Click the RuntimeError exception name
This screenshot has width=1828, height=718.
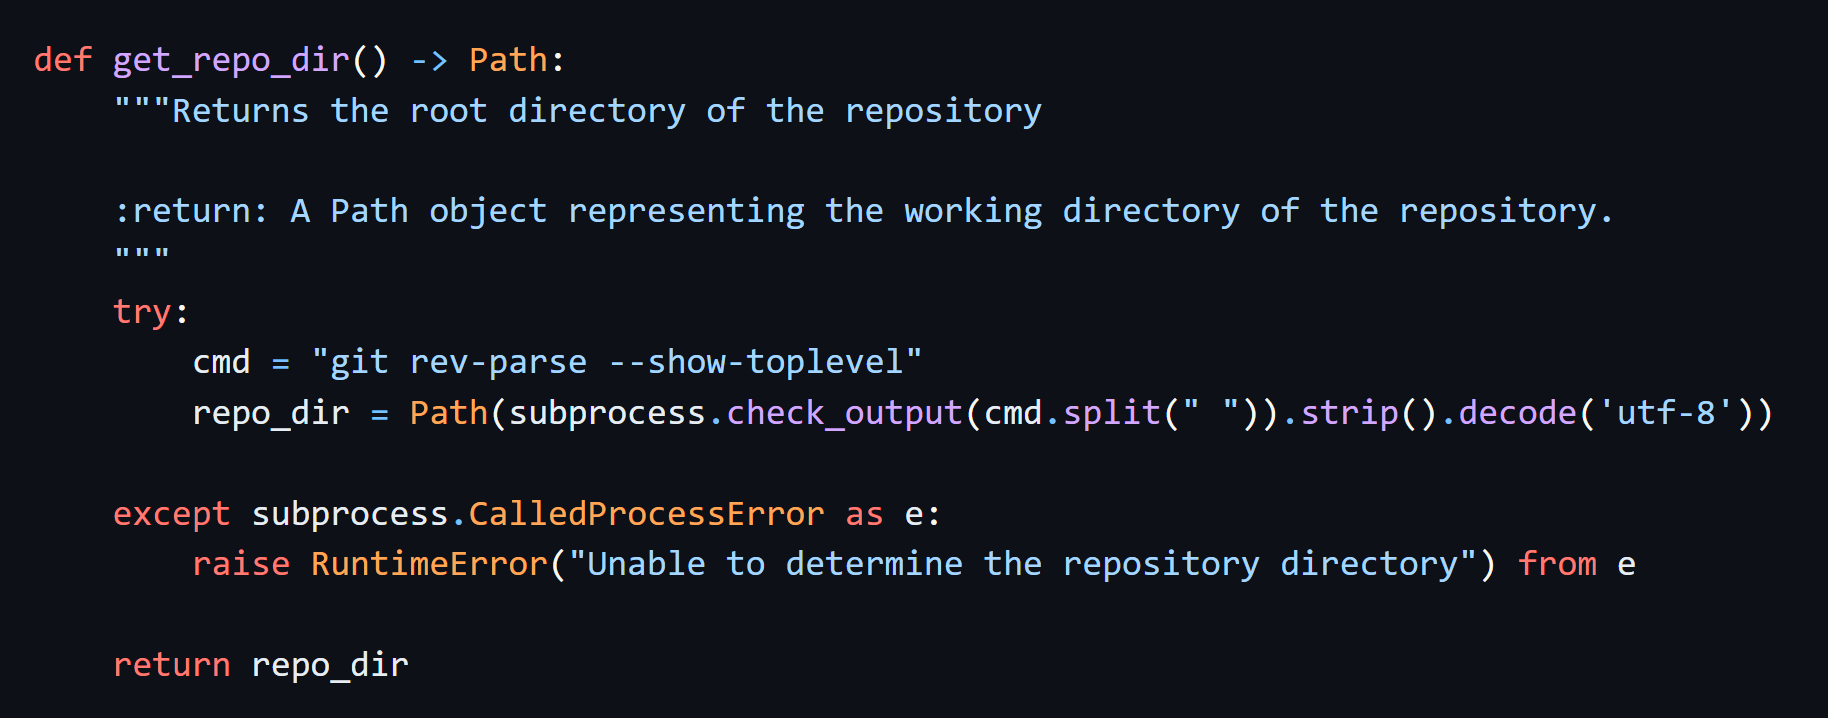429,564
